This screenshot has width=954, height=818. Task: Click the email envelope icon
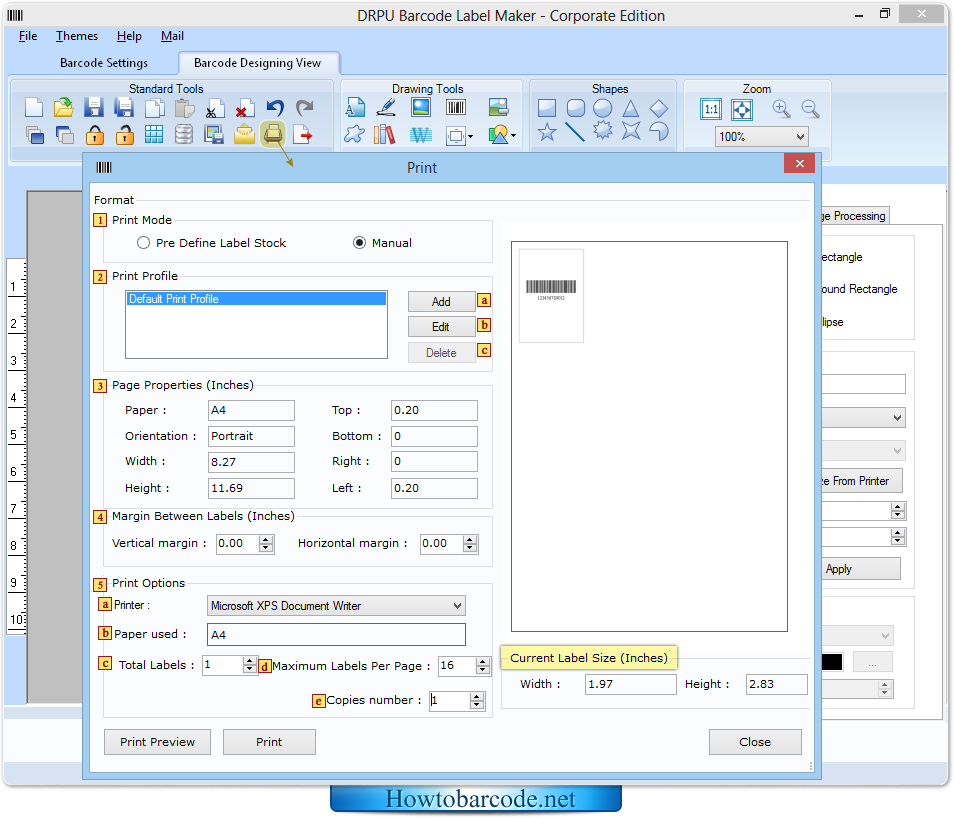tap(244, 134)
